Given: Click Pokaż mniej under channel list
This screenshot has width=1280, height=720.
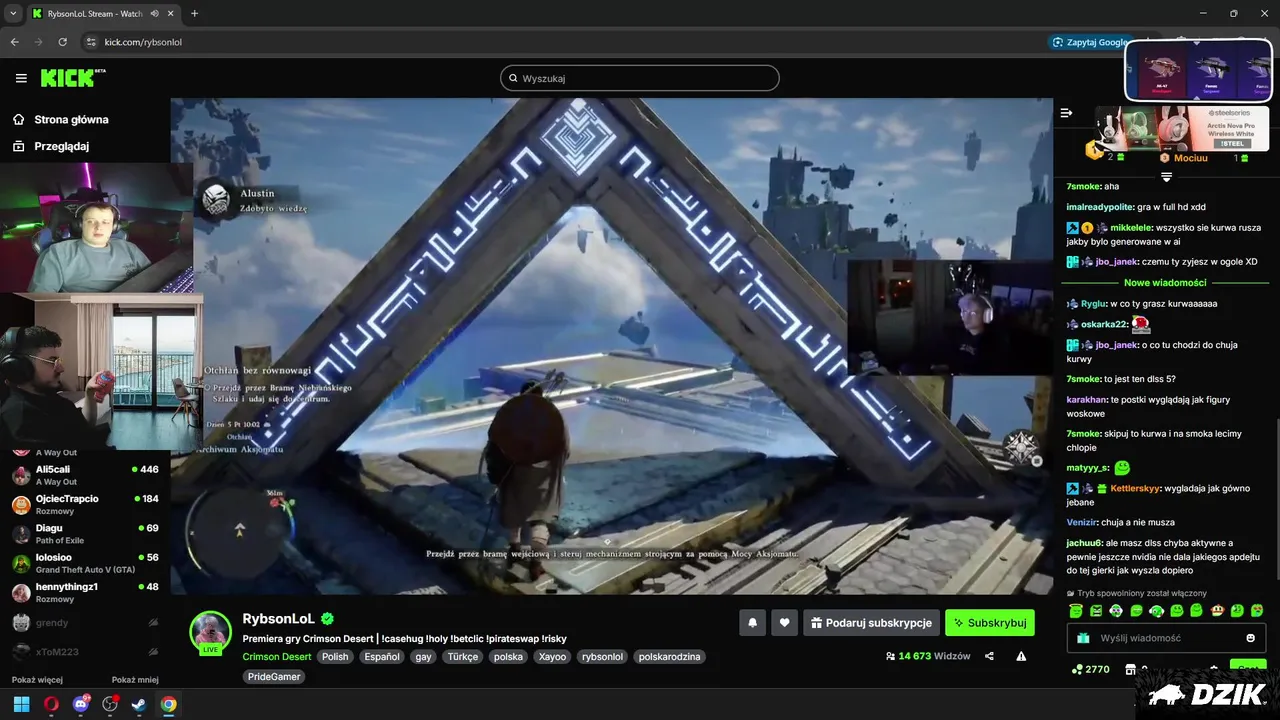Looking at the screenshot, I should [135, 680].
